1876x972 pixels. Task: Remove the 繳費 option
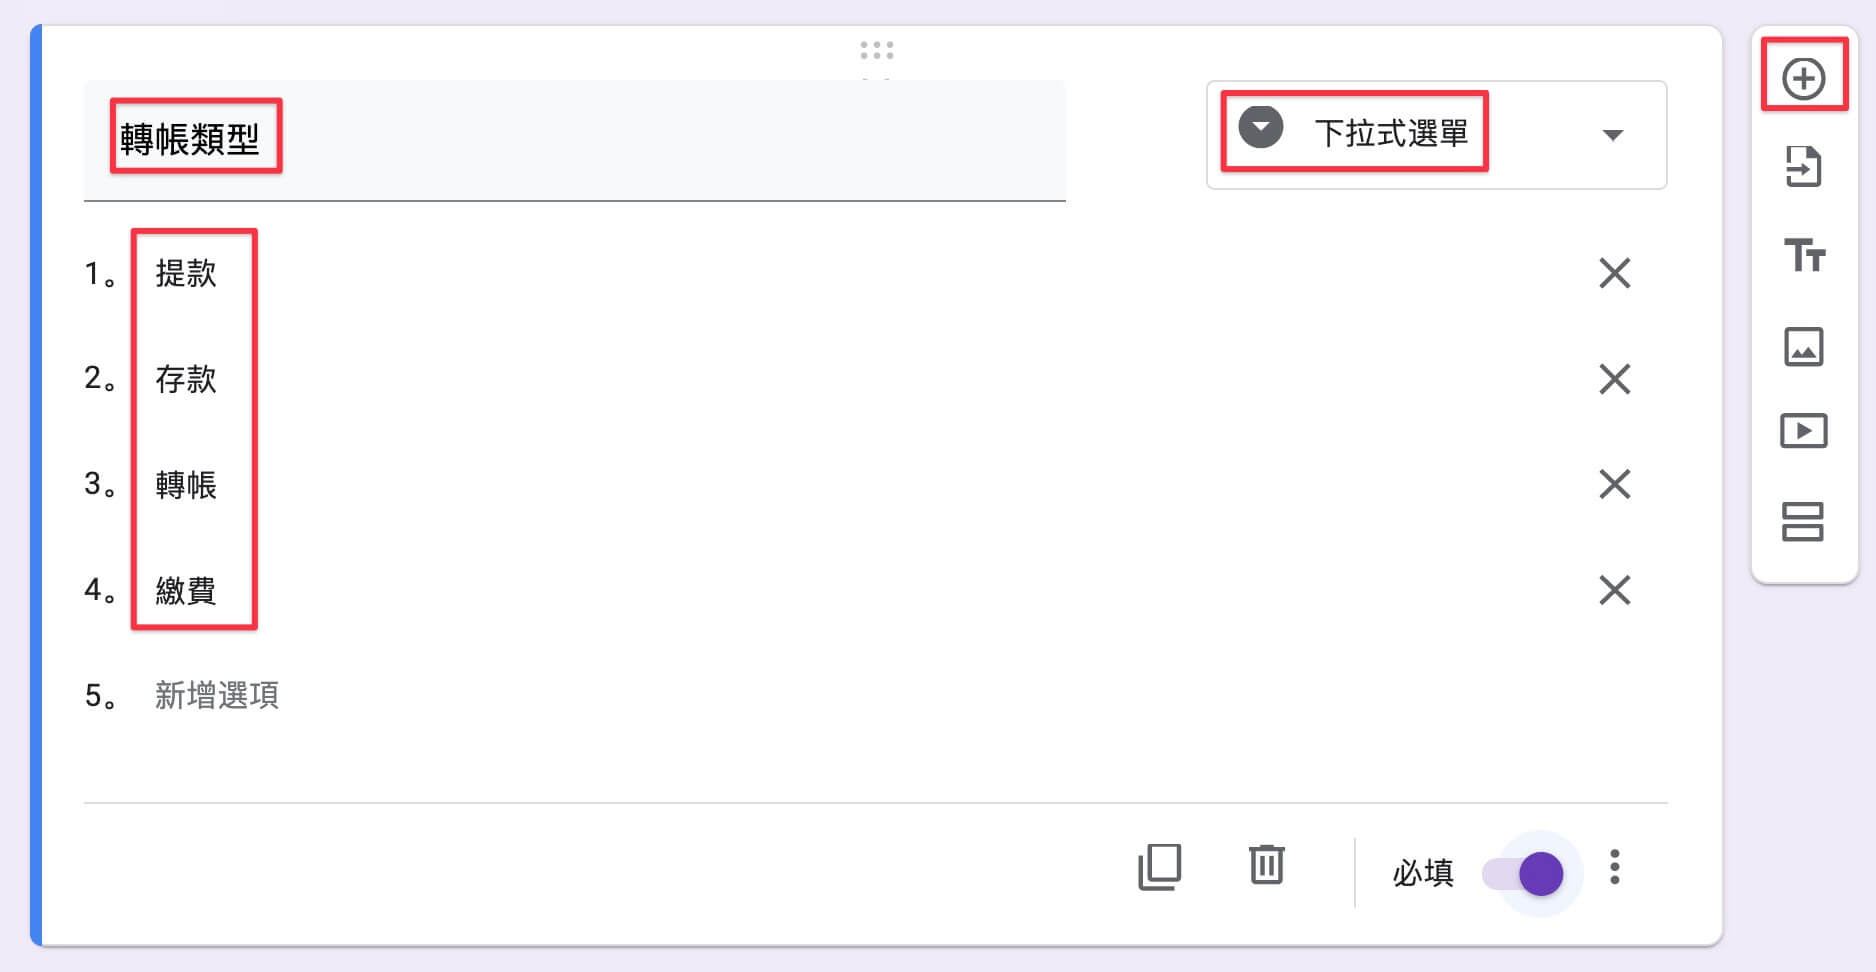coord(1614,590)
